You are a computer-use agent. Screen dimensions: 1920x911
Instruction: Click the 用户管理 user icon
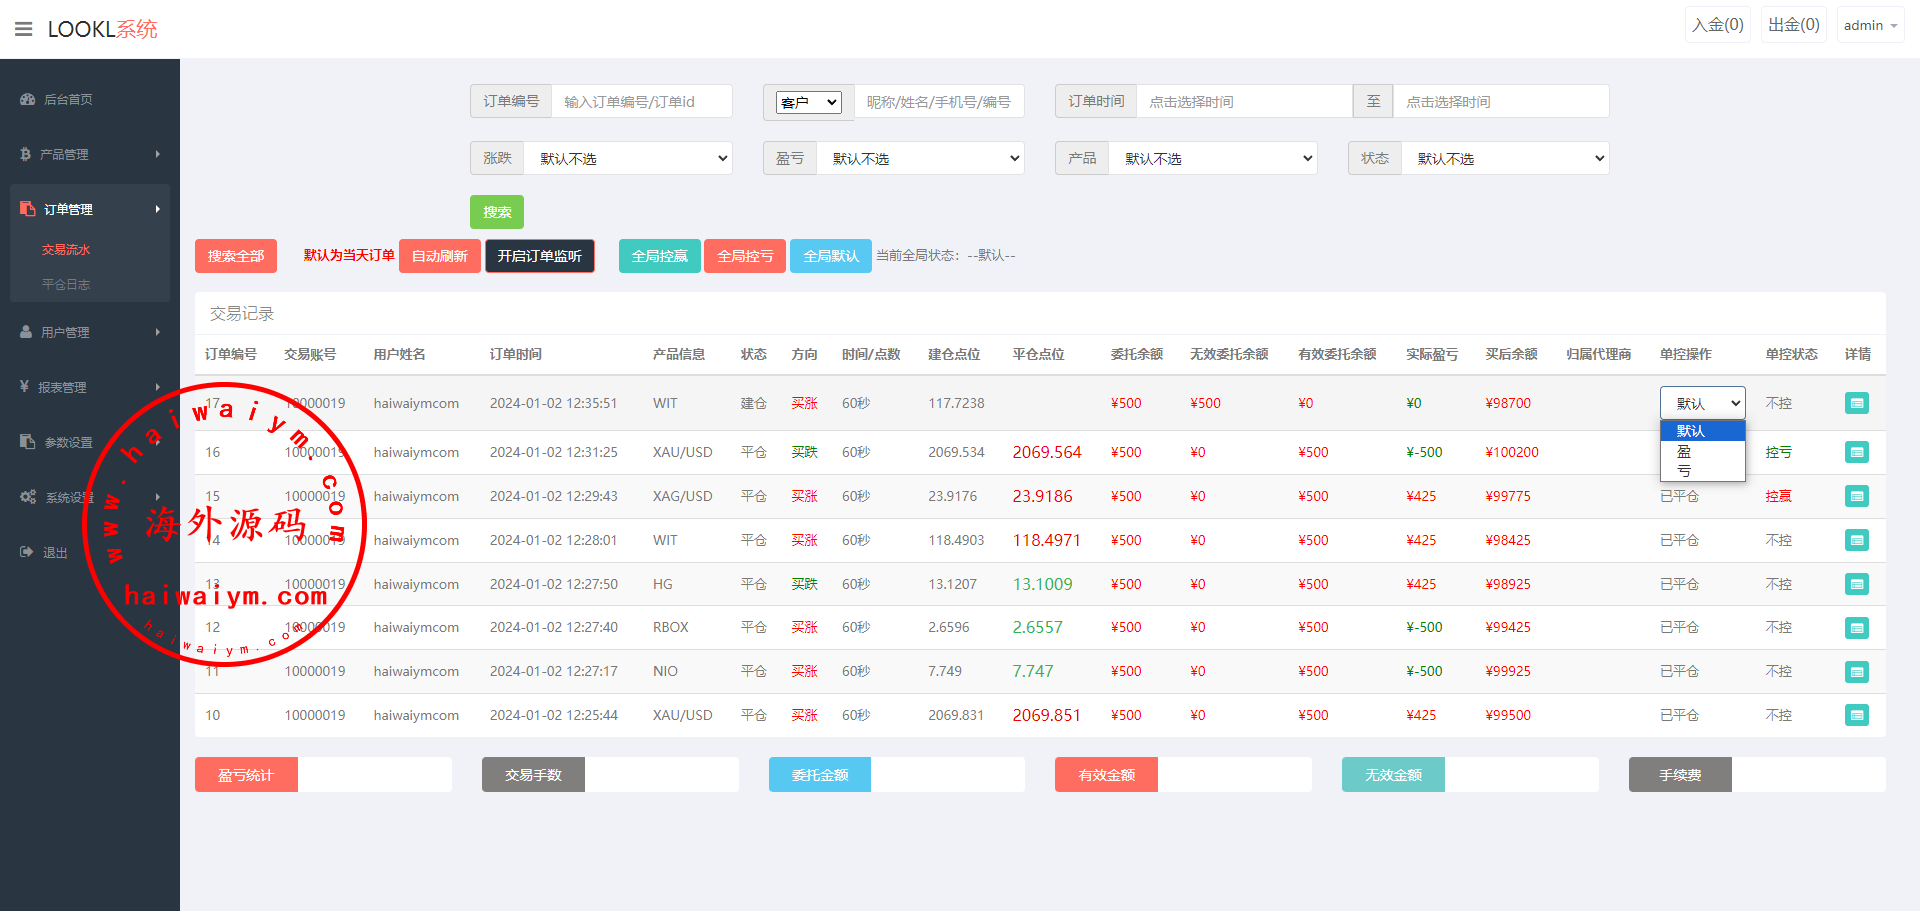pyautogui.click(x=26, y=332)
